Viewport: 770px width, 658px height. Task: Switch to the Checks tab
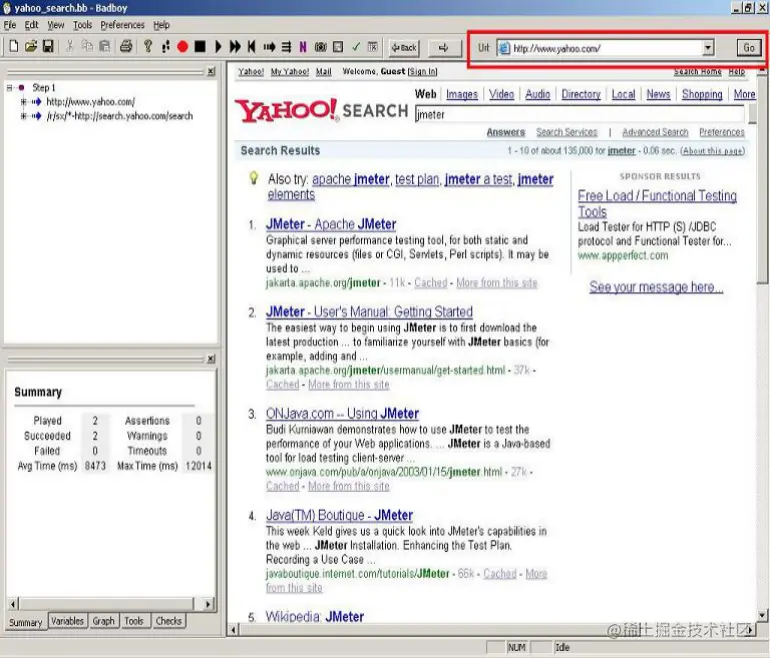click(168, 621)
